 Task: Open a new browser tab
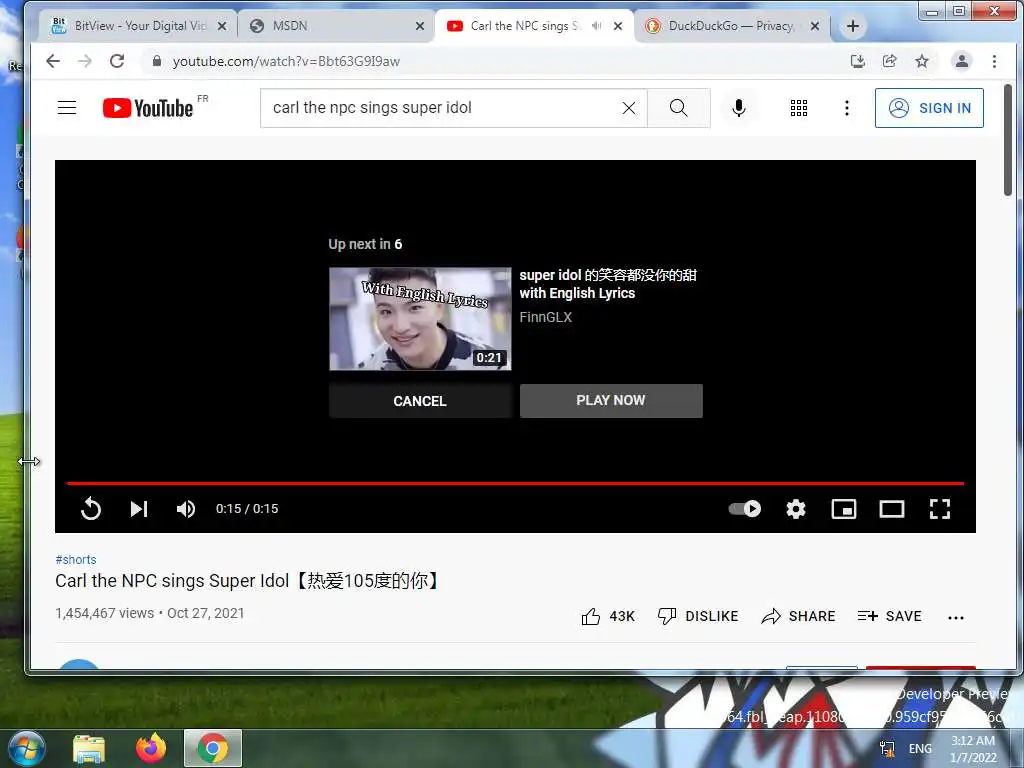click(x=852, y=26)
